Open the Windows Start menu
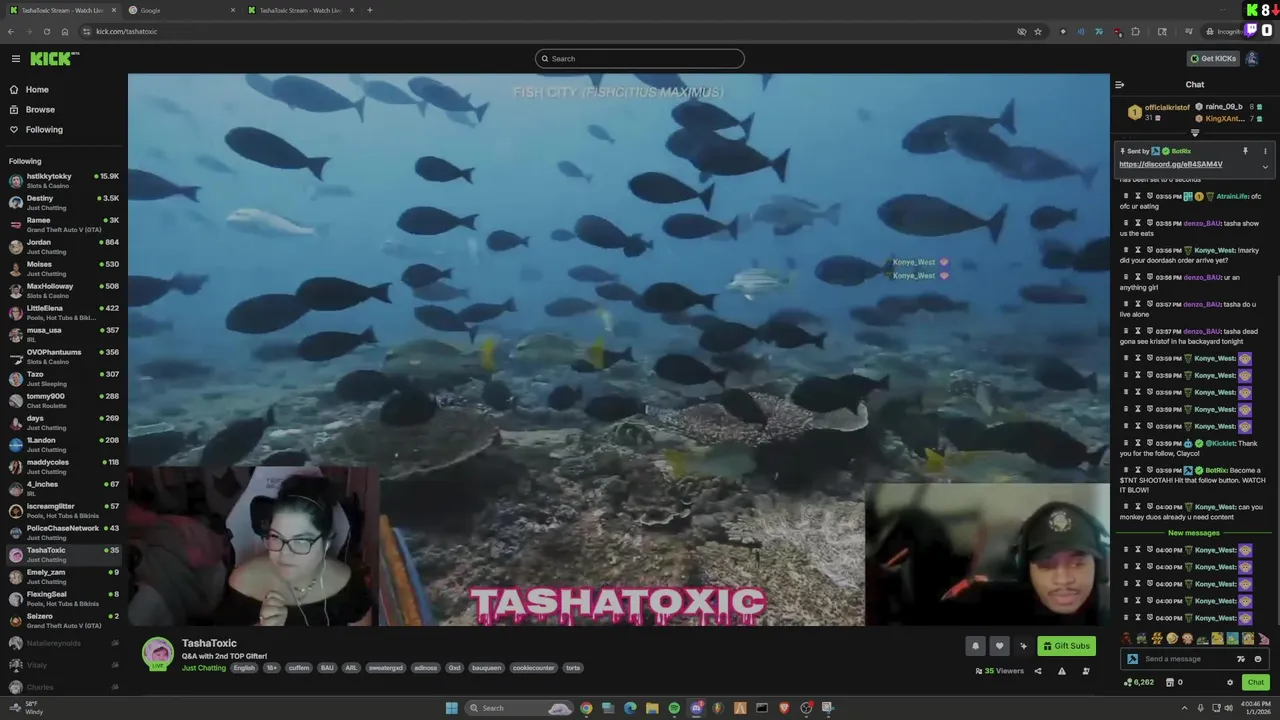 click(x=451, y=708)
